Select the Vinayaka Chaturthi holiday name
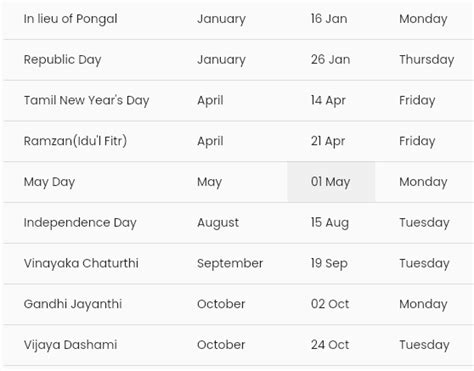Viewport: 474px width, 371px height. pos(81,263)
